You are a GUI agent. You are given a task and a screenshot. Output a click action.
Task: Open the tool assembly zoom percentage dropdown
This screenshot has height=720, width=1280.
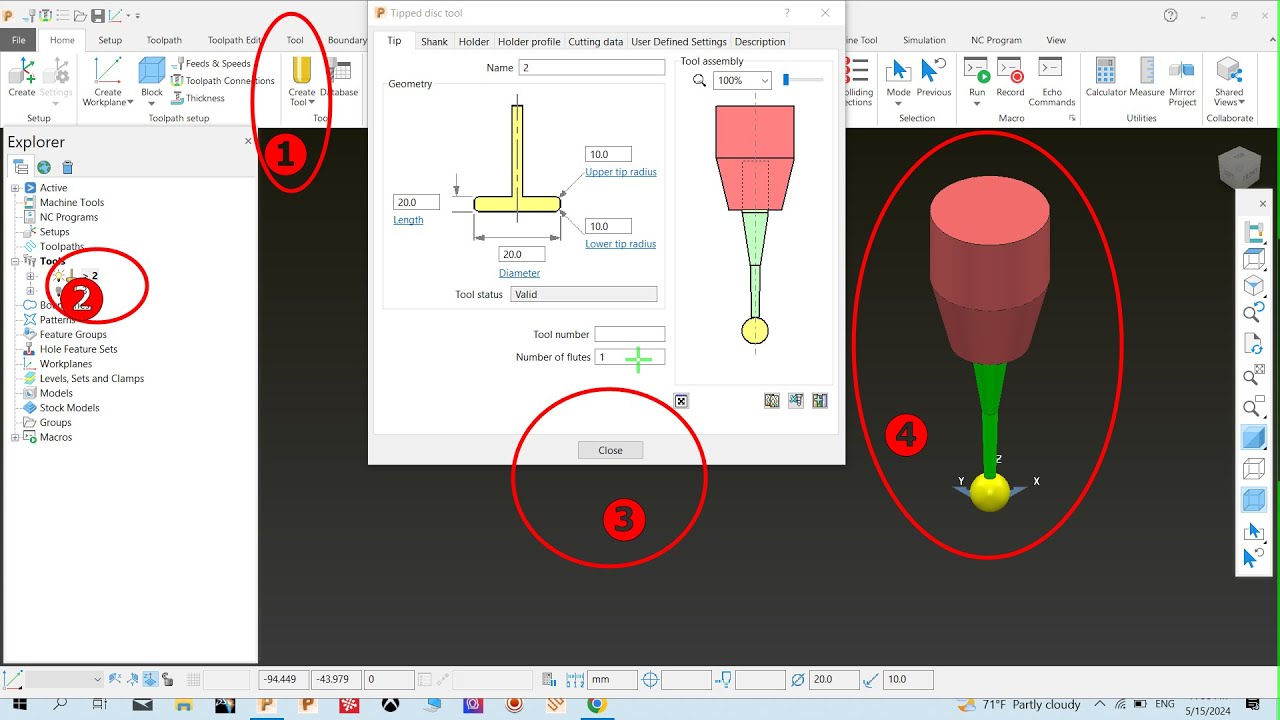tap(743, 80)
